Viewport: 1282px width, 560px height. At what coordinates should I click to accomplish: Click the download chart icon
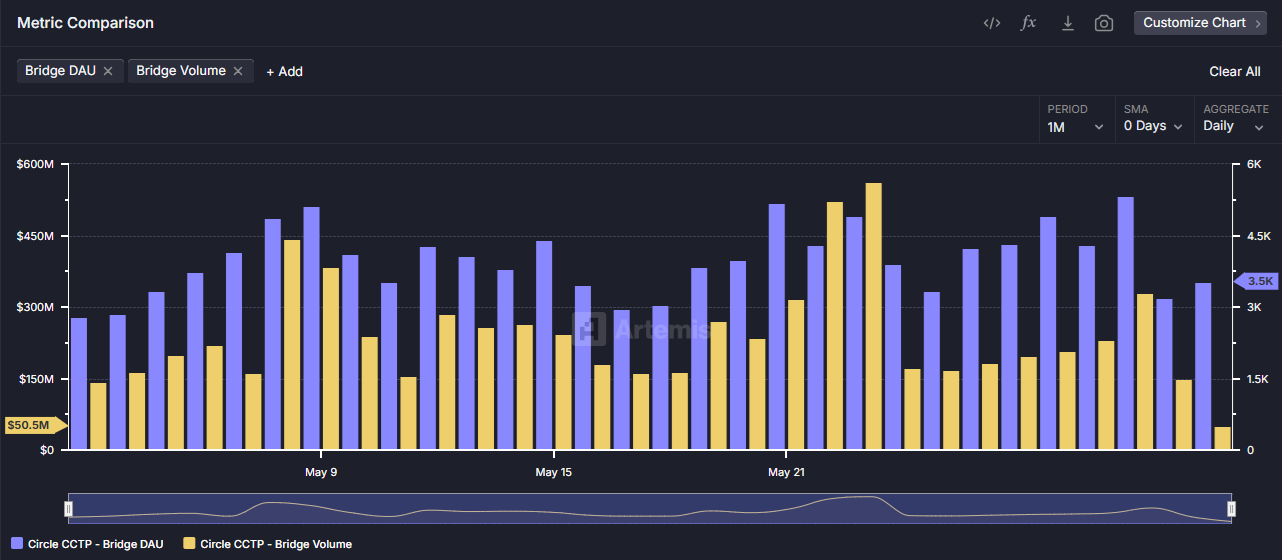[1067, 23]
